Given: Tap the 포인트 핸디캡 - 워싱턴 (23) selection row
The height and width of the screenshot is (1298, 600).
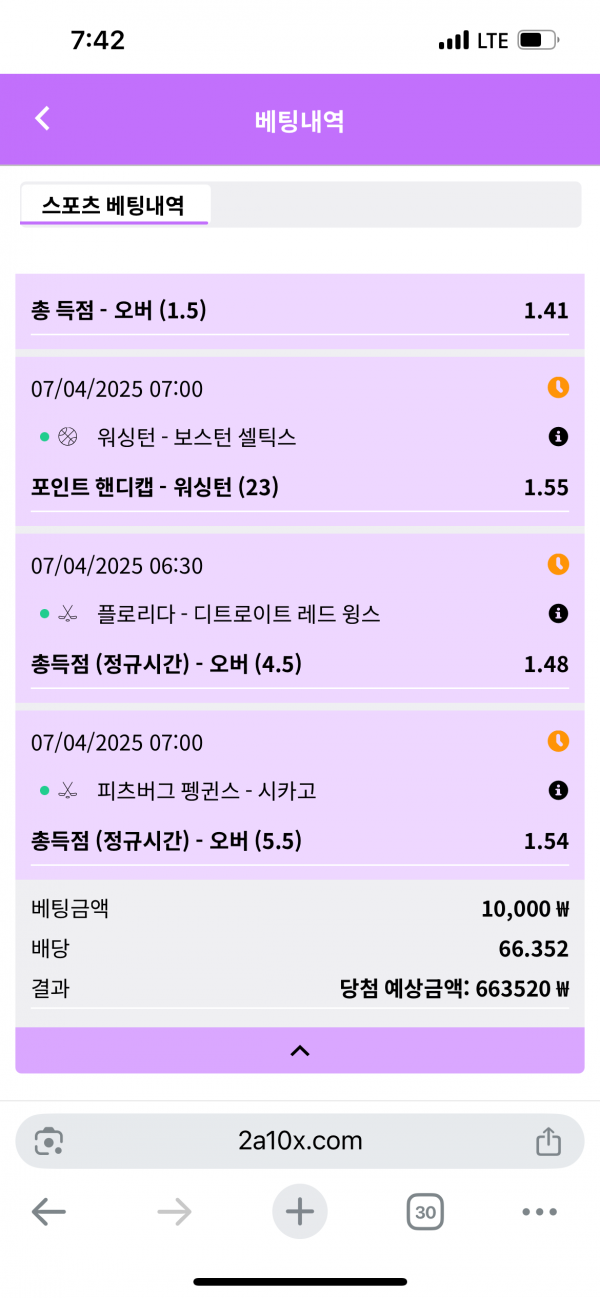Looking at the screenshot, I should point(300,488).
